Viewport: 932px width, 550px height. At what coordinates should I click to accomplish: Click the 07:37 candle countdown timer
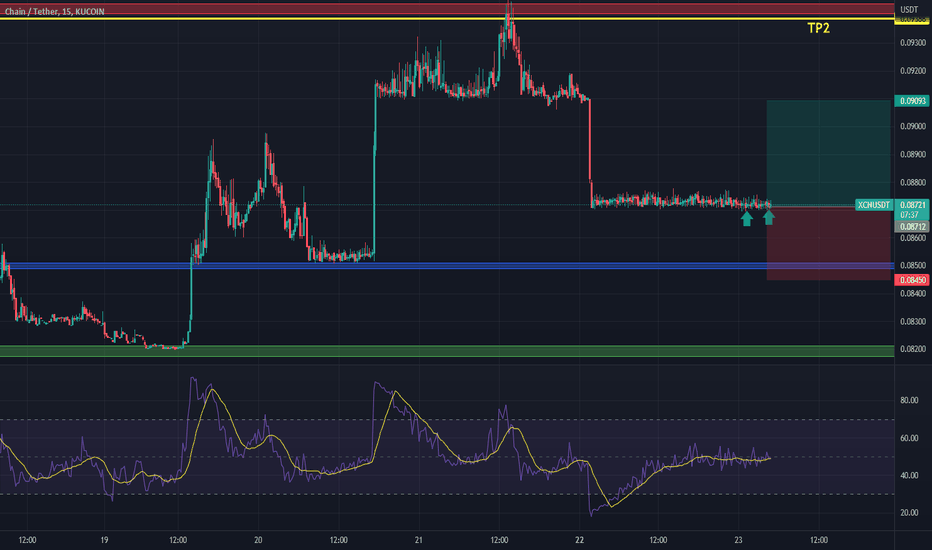click(x=909, y=215)
